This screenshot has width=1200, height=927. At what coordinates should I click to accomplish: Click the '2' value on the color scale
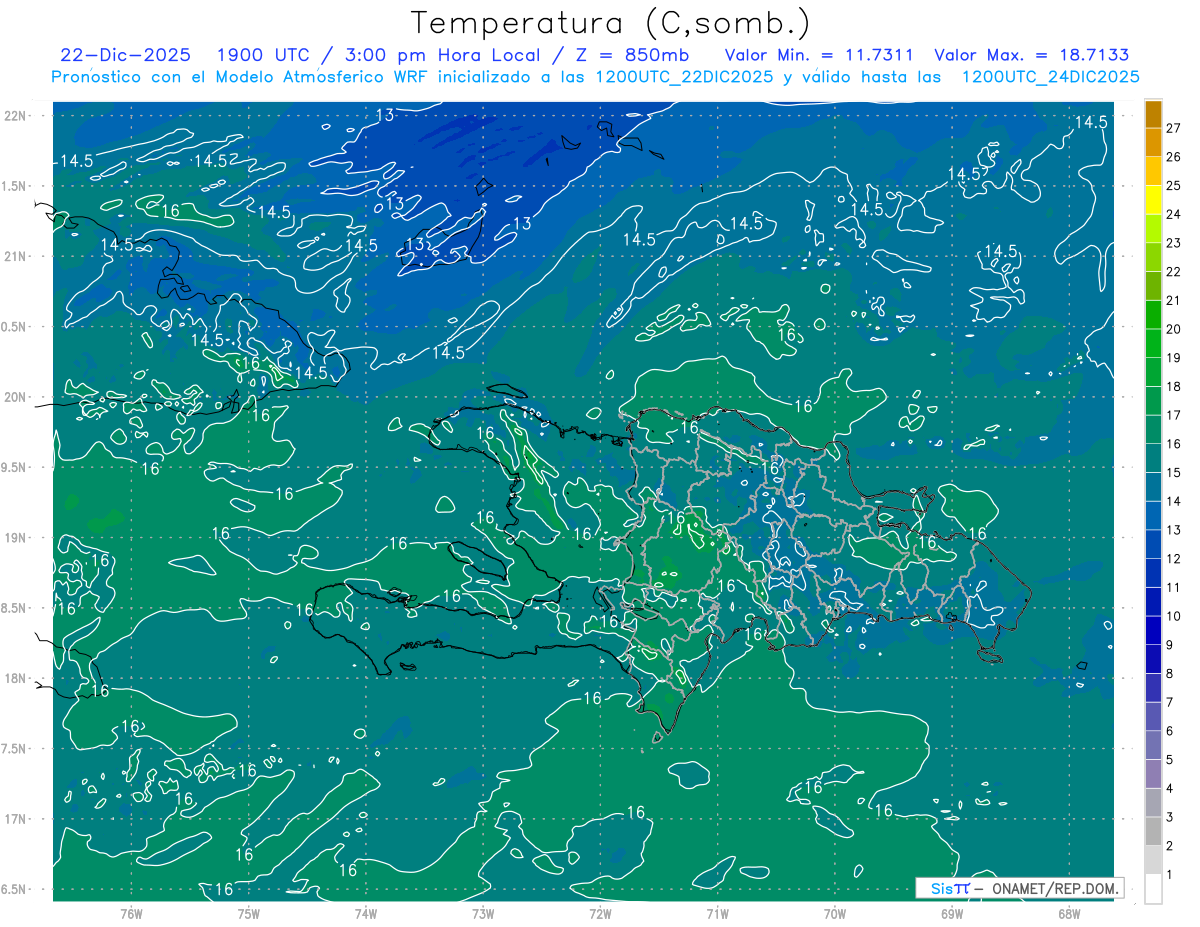[x=1171, y=847]
